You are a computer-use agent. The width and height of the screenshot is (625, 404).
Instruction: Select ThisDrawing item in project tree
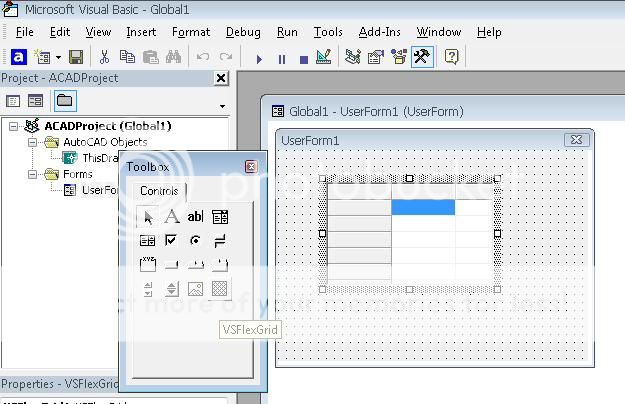coord(100,158)
